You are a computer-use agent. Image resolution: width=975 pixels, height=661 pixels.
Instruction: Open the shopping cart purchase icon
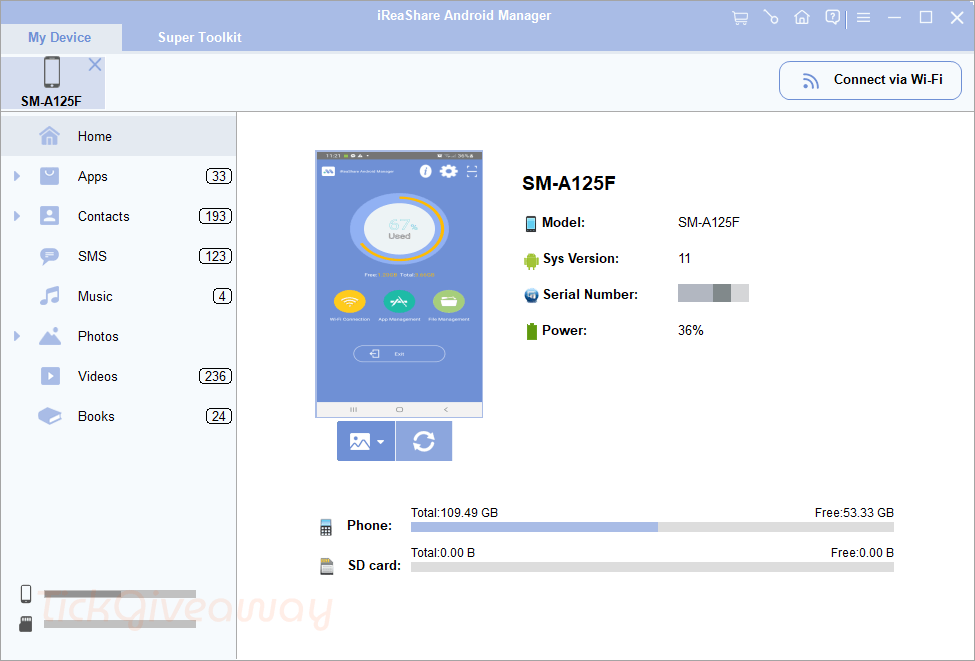tap(740, 17)
